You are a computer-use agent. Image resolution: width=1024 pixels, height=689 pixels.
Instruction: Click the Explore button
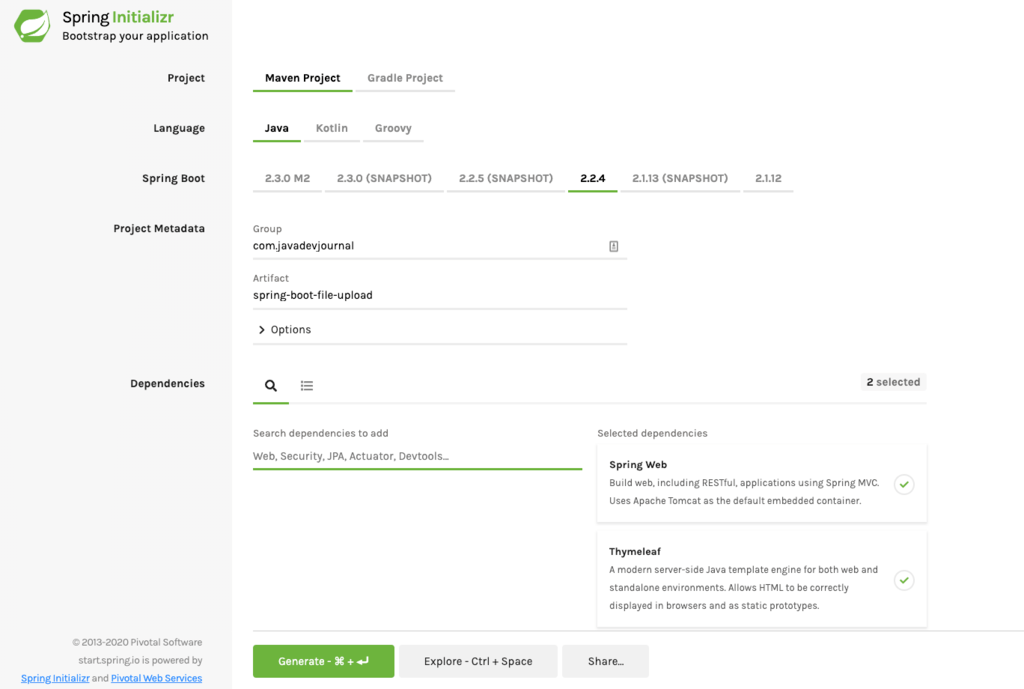coord(478,661)
